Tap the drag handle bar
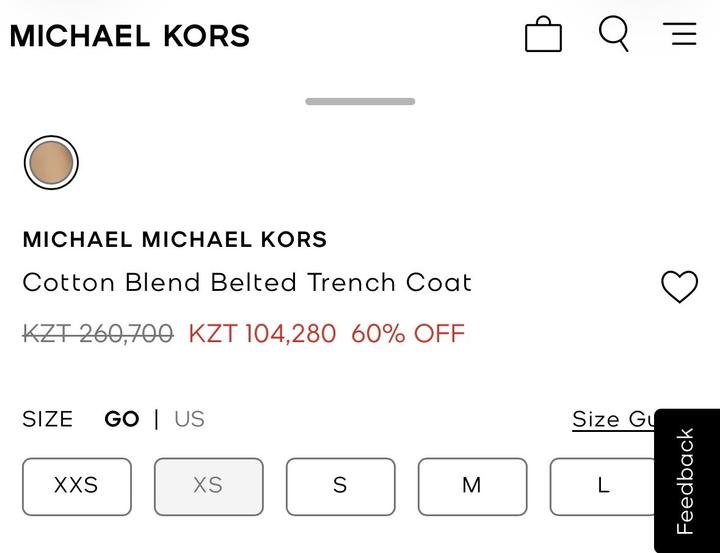 360,101
